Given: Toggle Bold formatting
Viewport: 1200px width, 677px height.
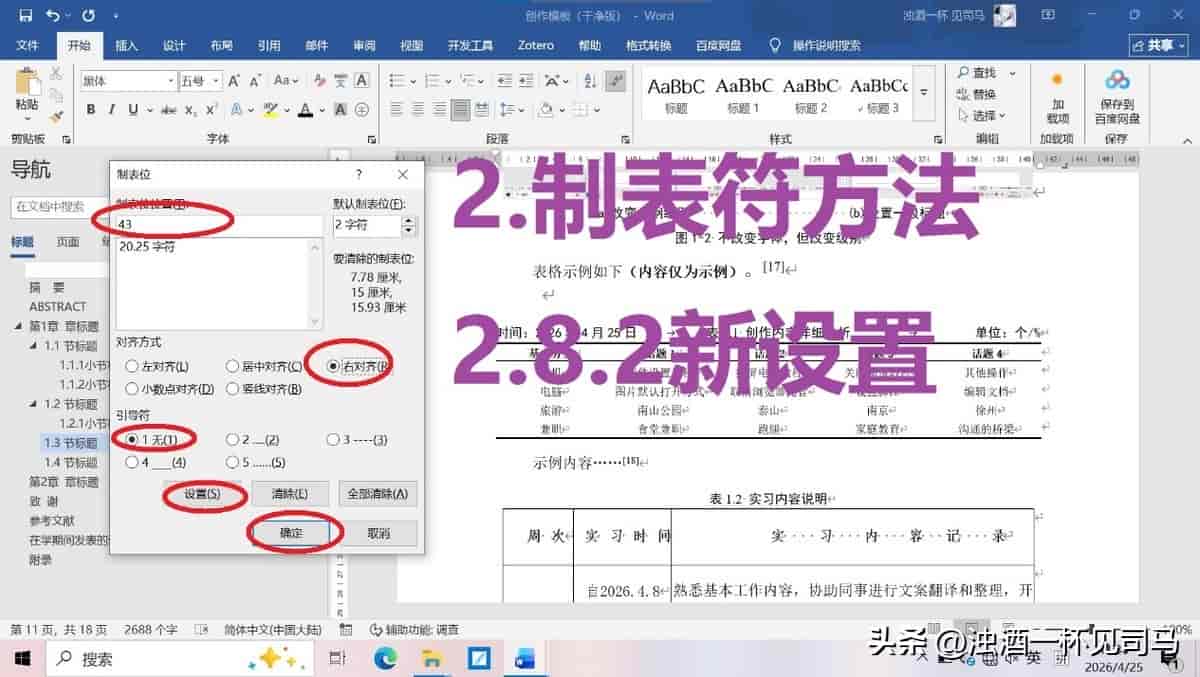Looking at the screenshot, I should pyautogui.click(x=90, y=110).
